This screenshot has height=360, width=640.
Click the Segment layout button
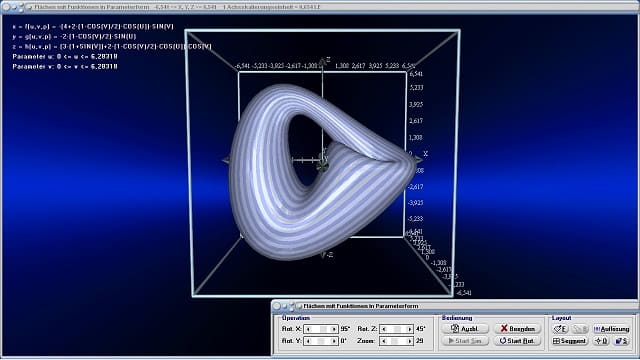pos(570,340)
